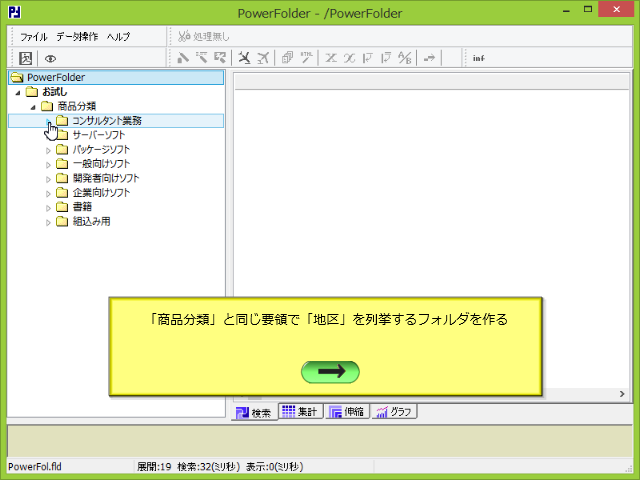
Task: Switch to the 検索 tab
Action: (254, 413)
